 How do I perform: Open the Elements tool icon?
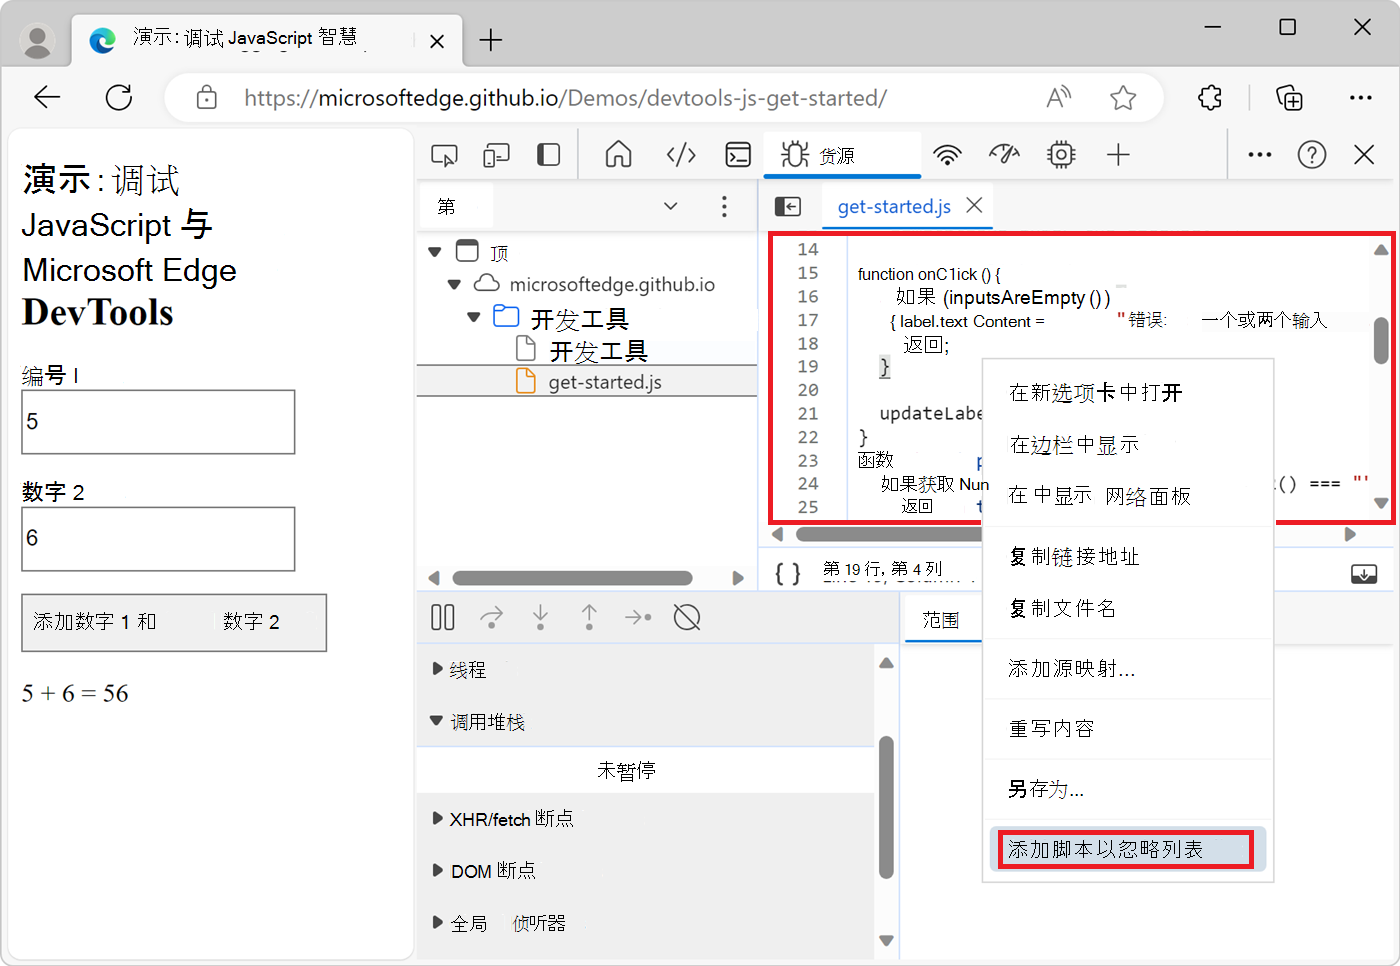pos(681,155)
